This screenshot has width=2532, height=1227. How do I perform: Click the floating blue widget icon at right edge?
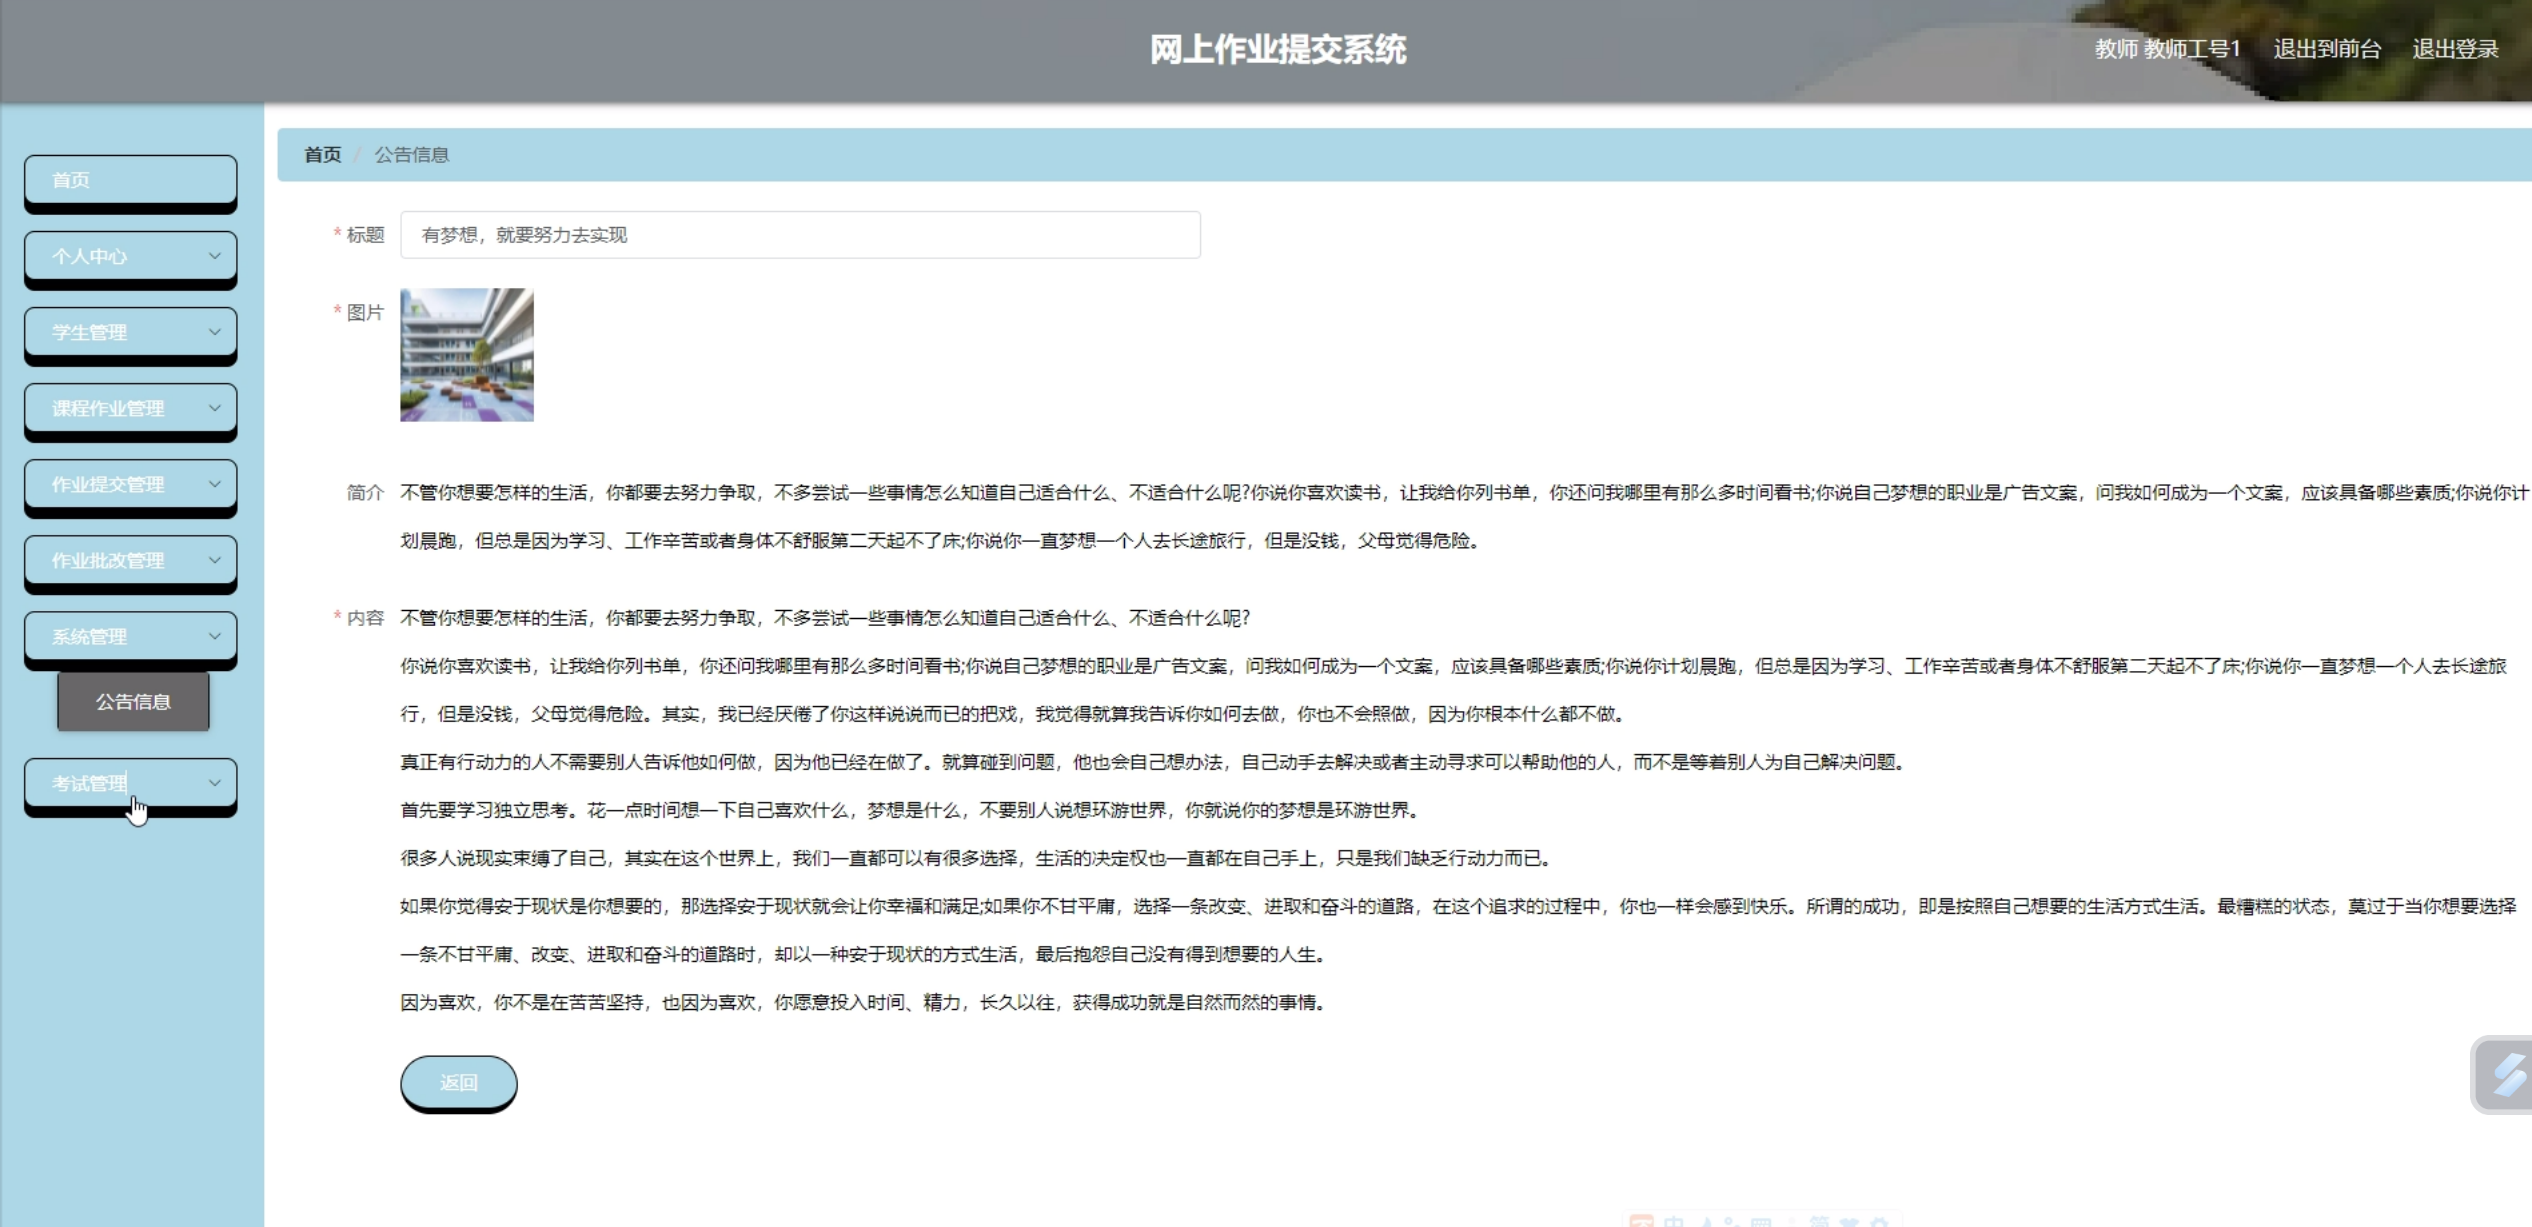[x=2507, y=1075]
